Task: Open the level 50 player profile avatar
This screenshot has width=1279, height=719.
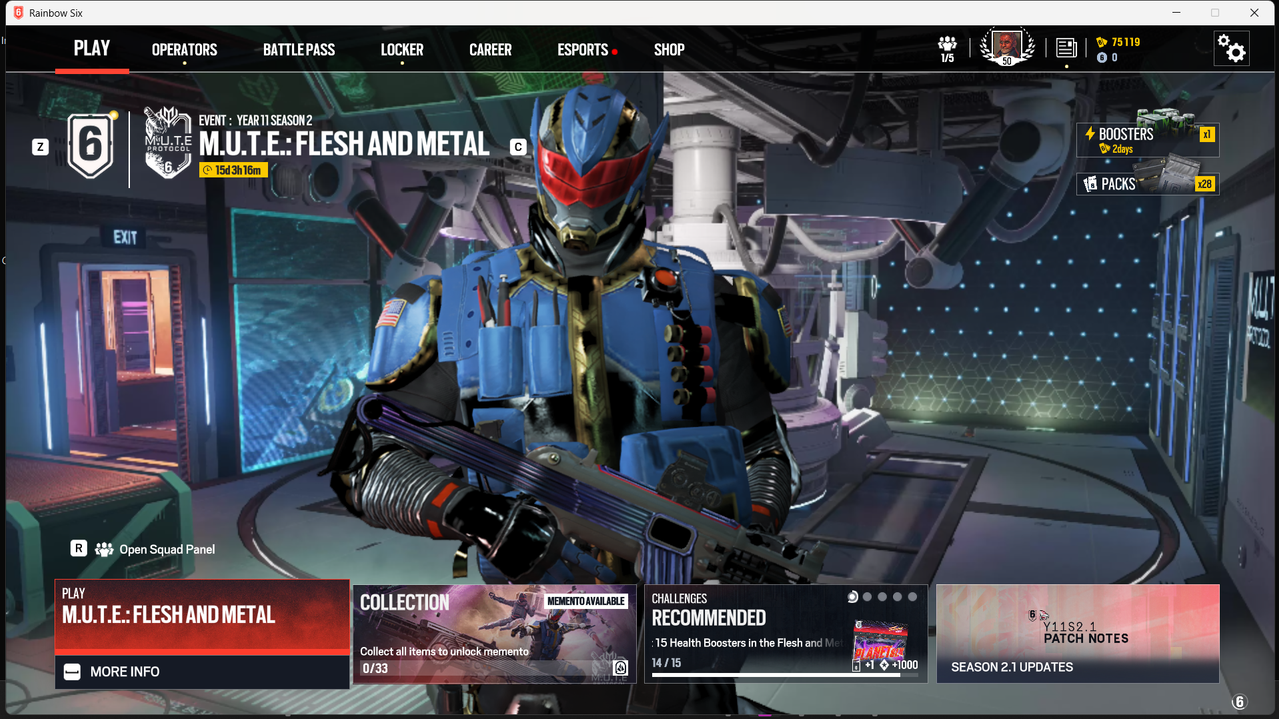Action: [1006, 47]
